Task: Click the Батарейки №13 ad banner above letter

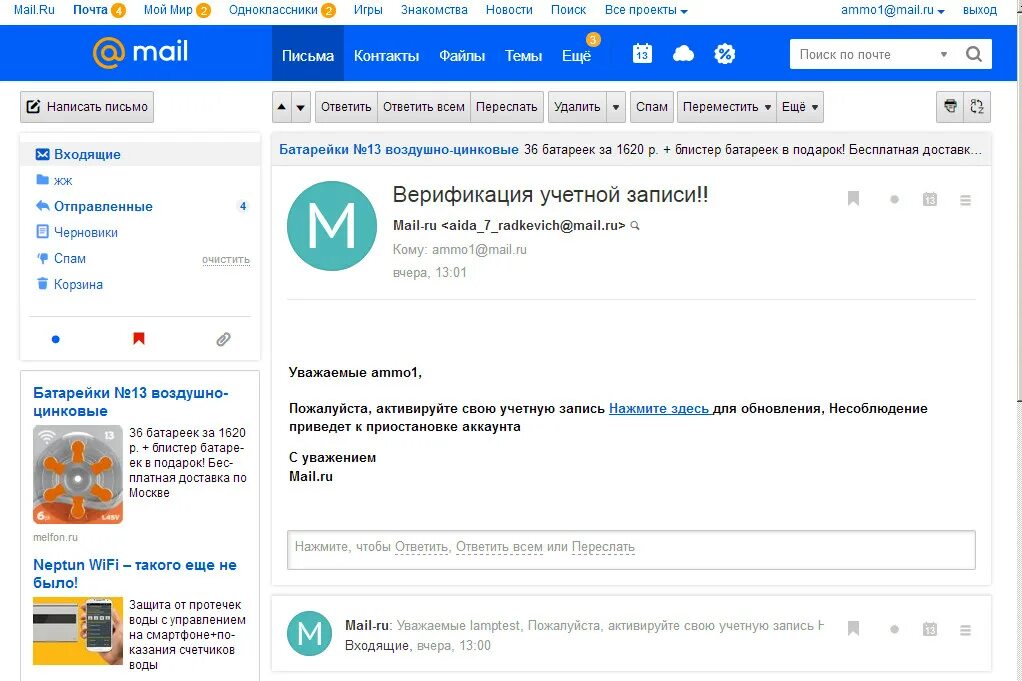Action: point(631,149)
